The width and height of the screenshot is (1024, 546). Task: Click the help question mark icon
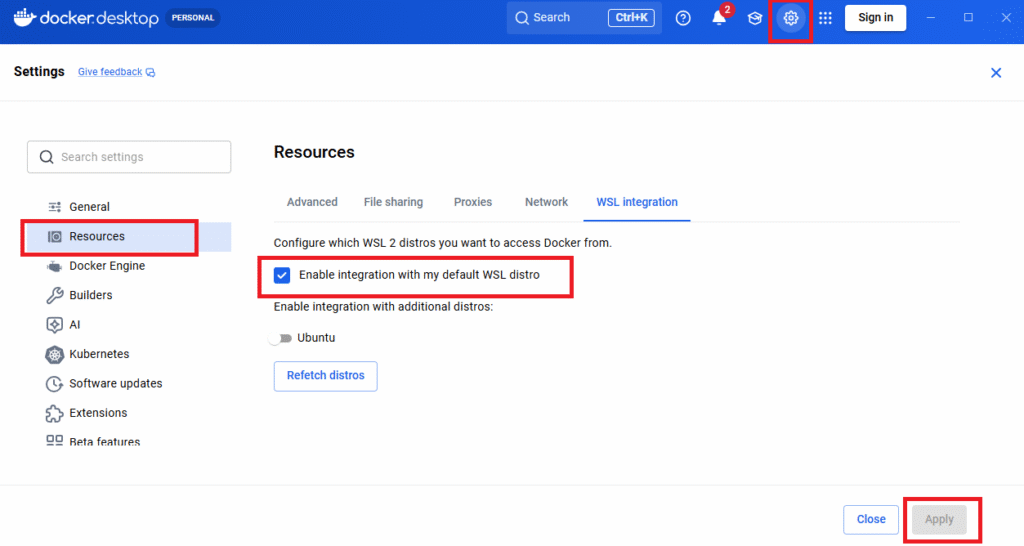(x=683, y=18)
